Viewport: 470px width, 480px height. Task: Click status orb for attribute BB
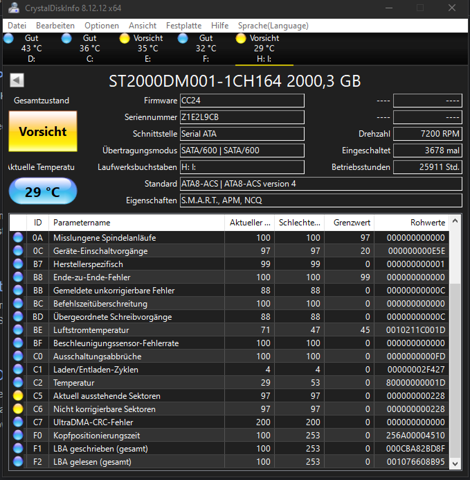(18, 290)
